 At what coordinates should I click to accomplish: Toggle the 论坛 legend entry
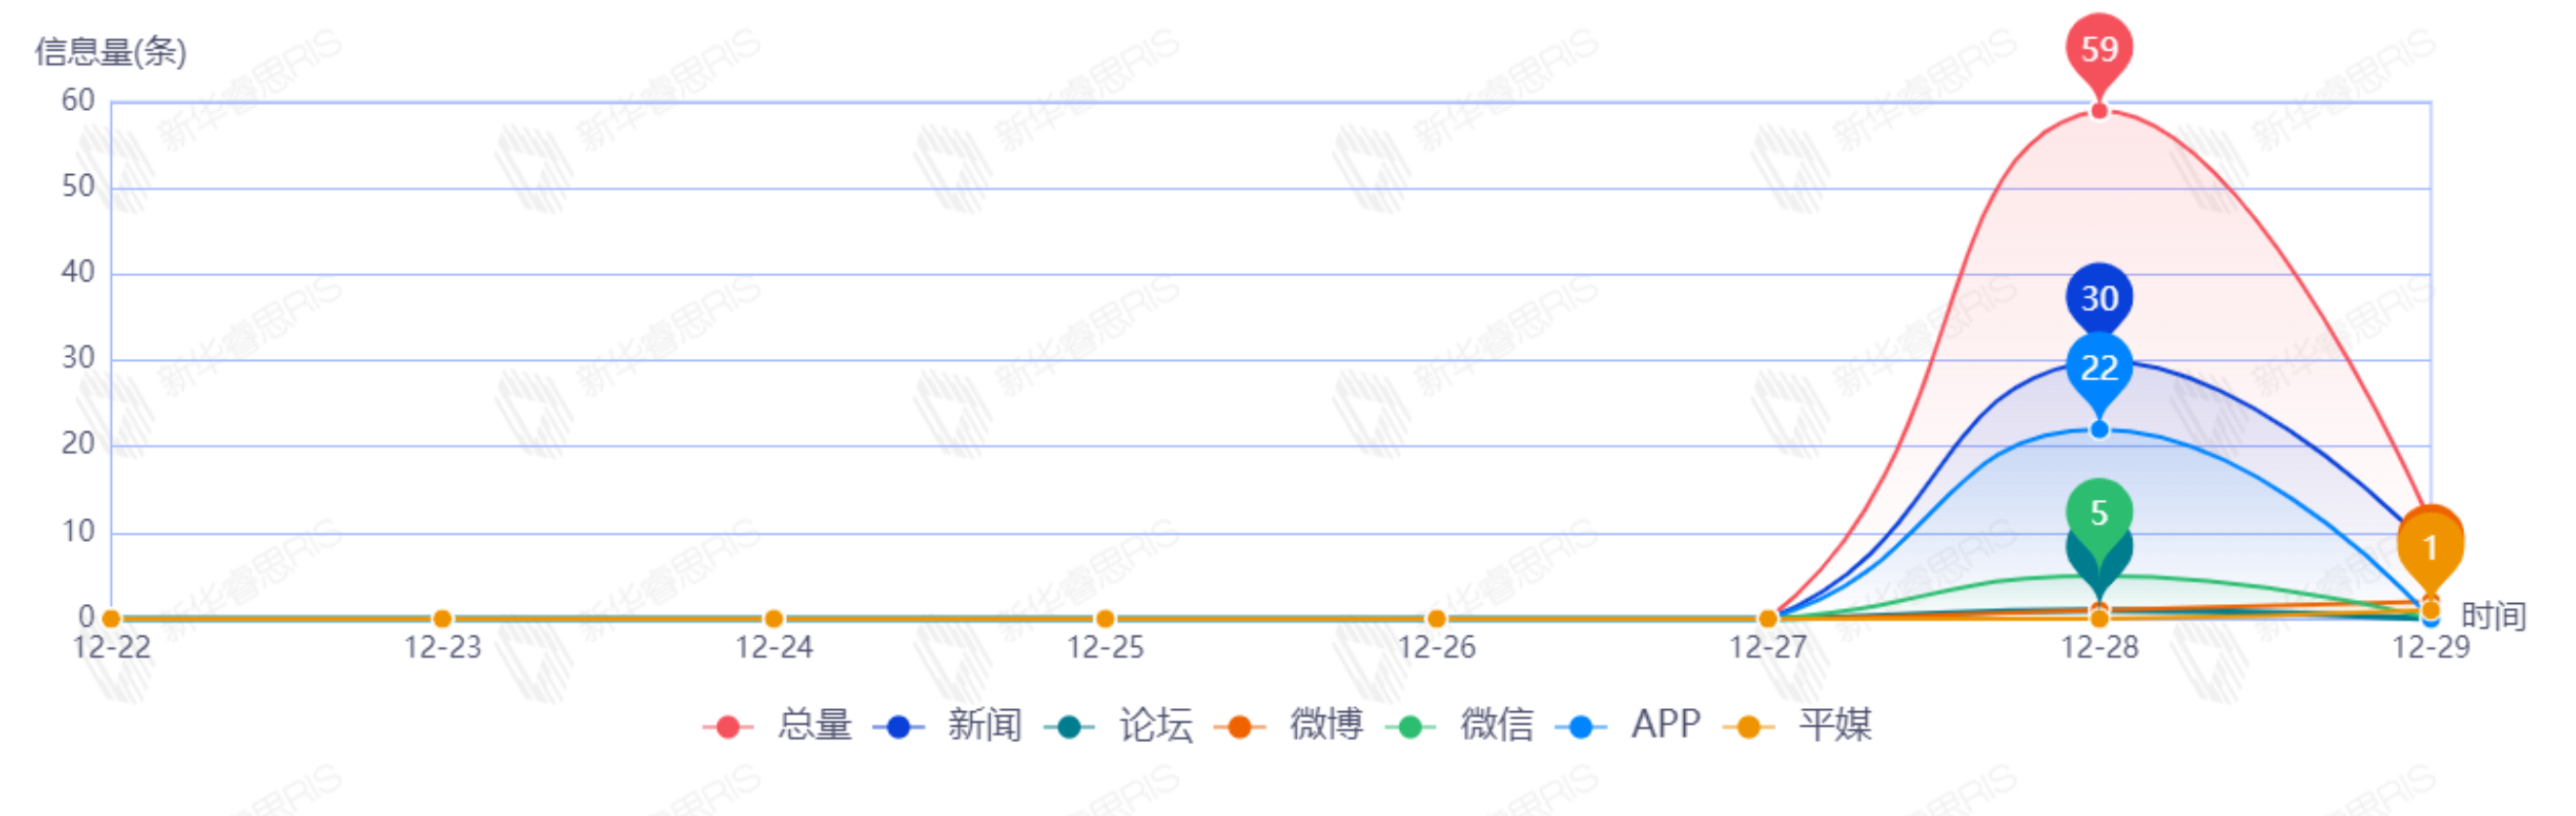point(1121,725)
